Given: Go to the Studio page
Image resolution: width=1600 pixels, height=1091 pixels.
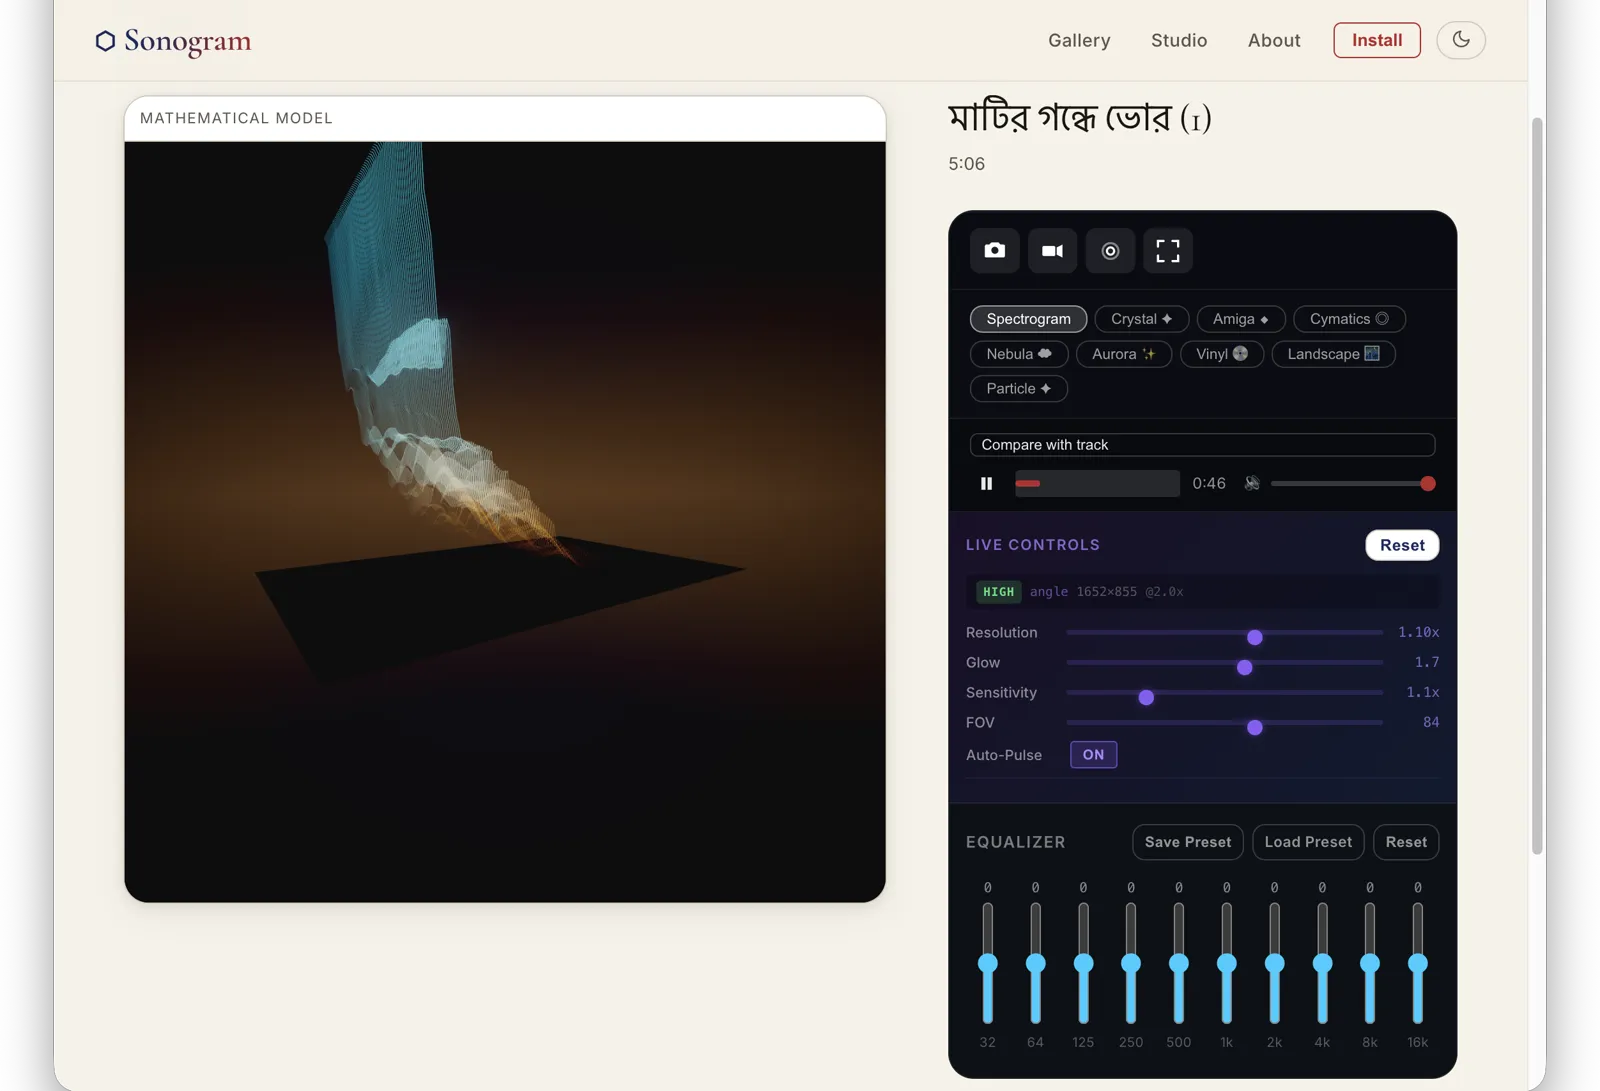Looking at the screenshot, I should (1179, 40).
